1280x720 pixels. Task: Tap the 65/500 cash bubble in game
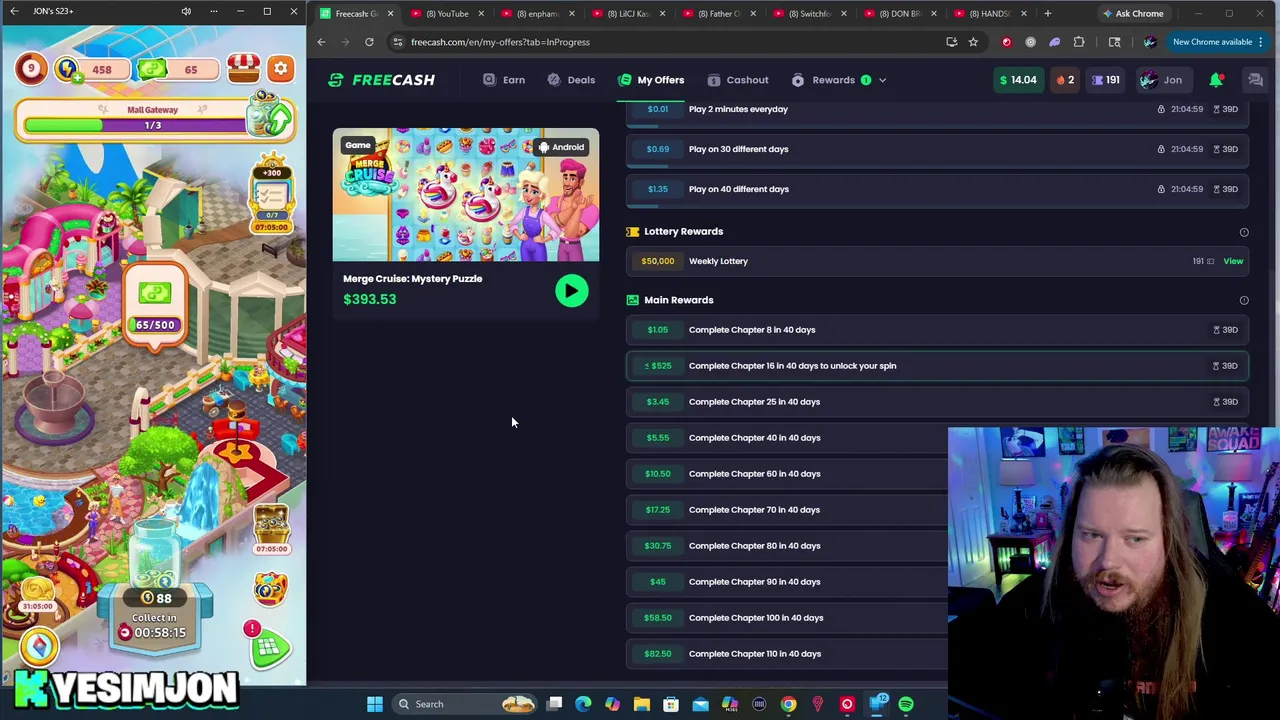point(155,306)
